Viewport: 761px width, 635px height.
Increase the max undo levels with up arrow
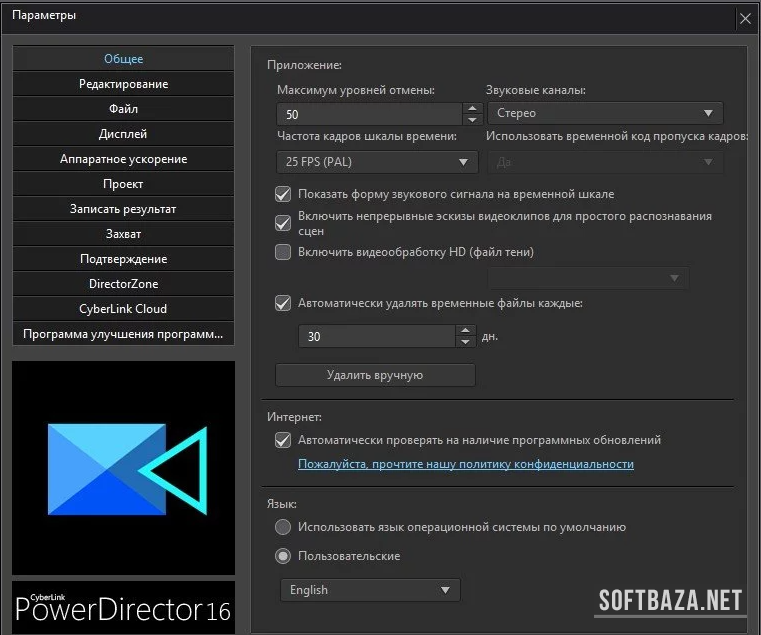472,108
